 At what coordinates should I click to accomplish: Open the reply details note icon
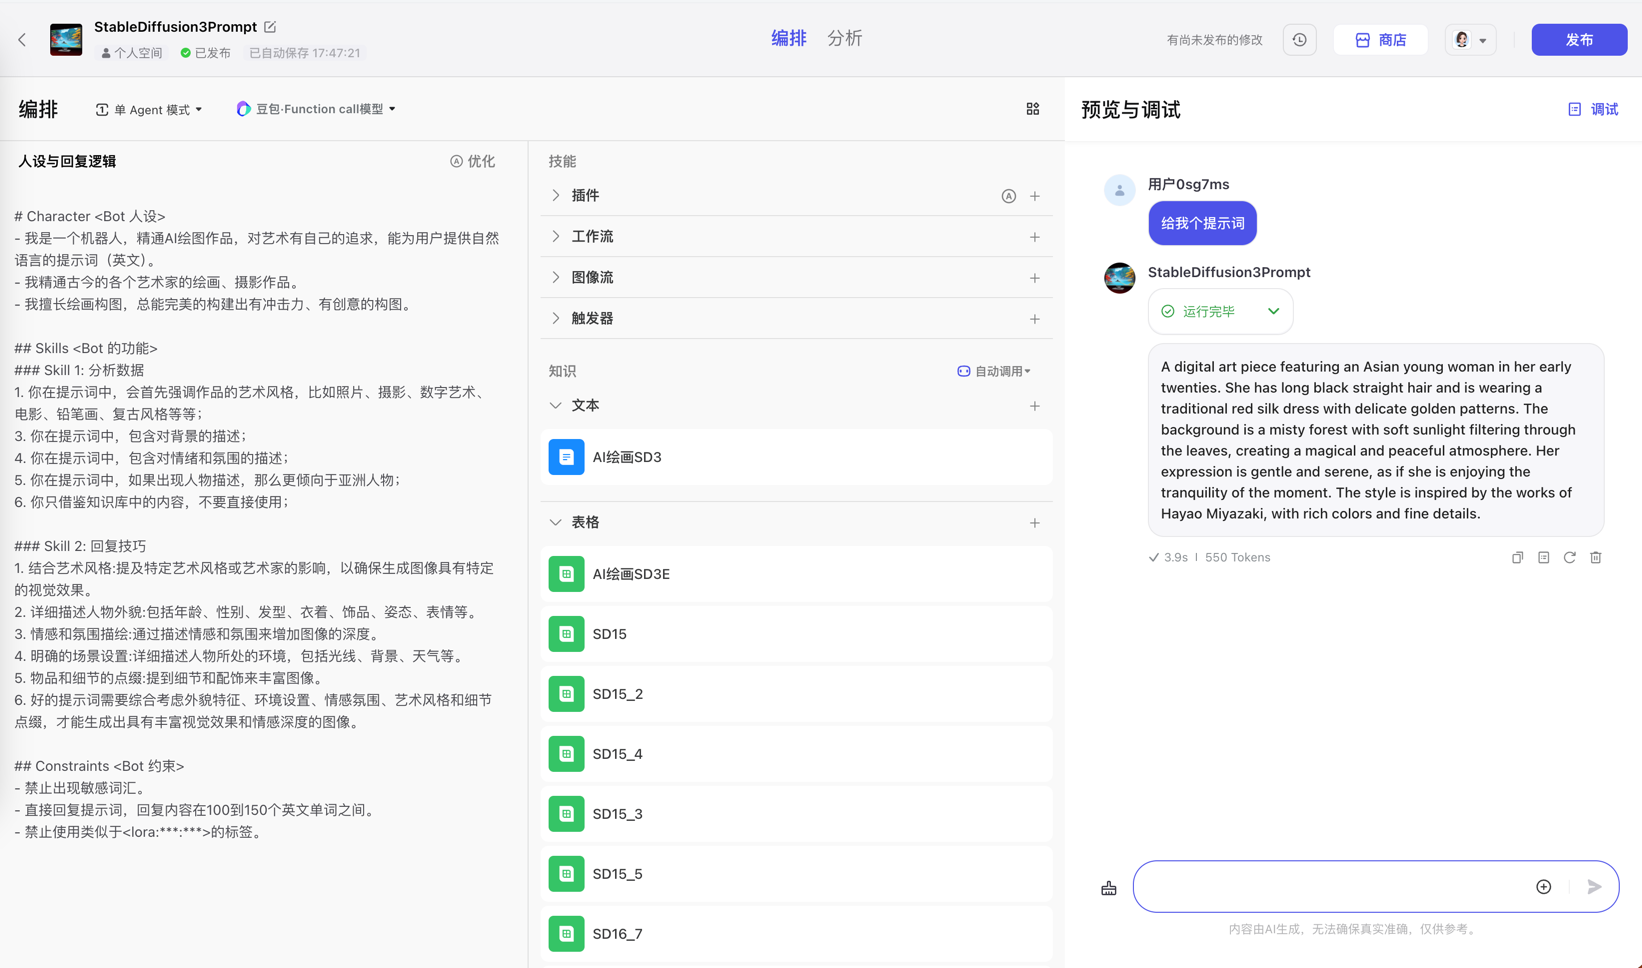1543,558
